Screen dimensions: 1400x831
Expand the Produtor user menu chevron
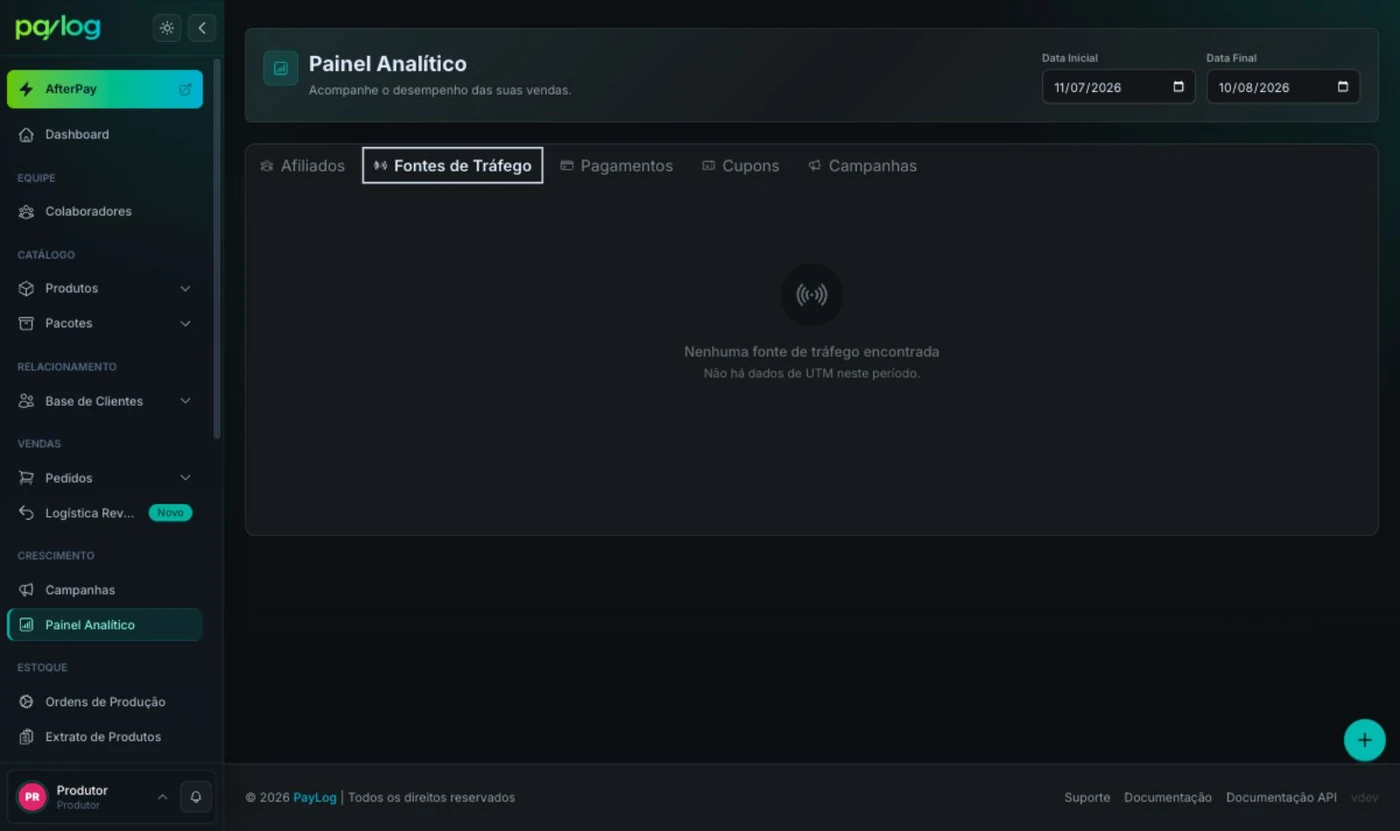pos(162,797)
